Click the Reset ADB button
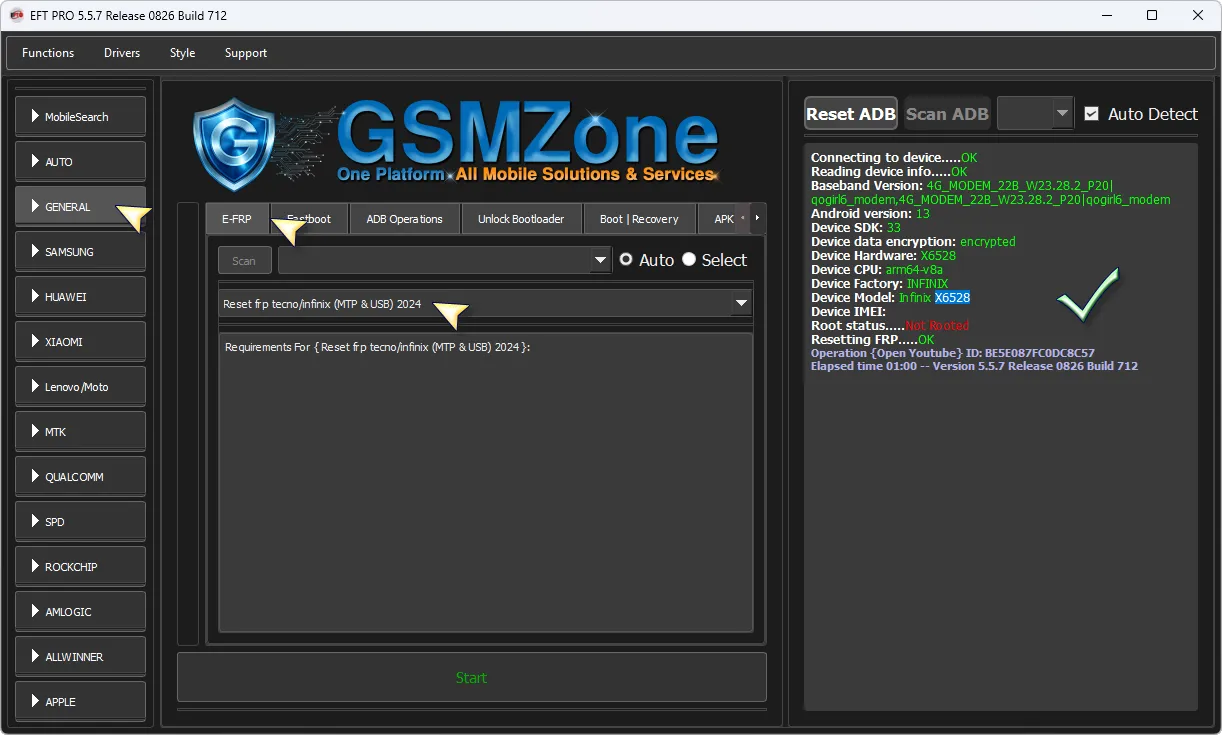Screen dimensions: 1222x735 point(851,113)
